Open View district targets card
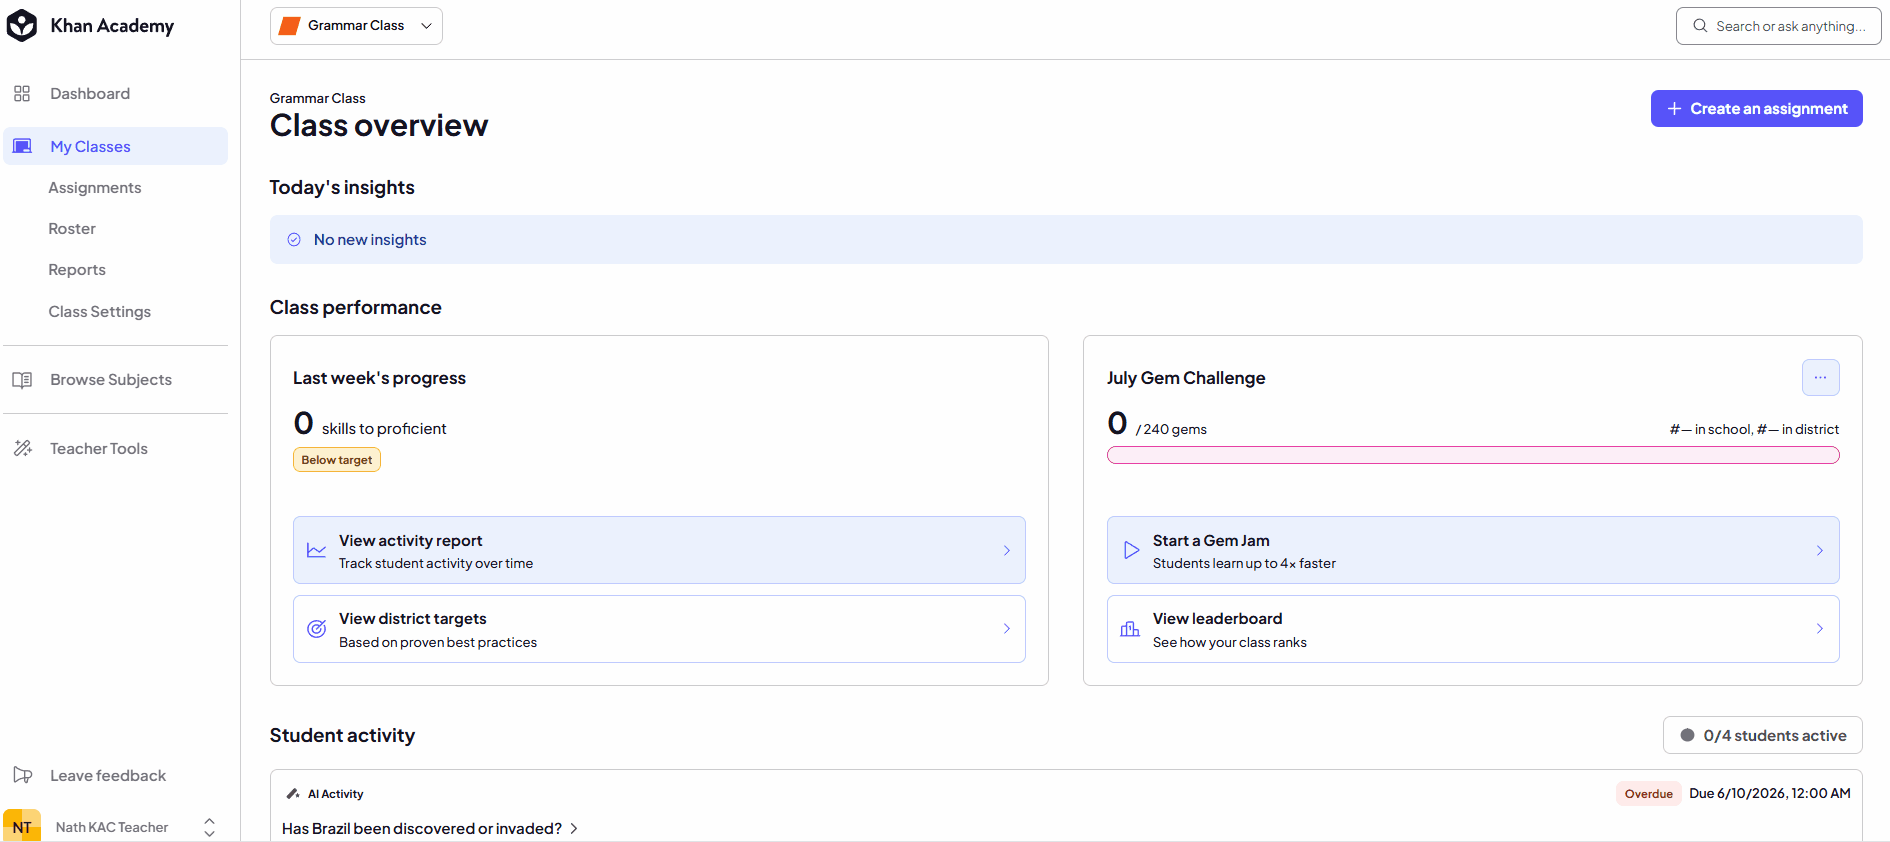The image size is (1890, 842). pos(659,629)
